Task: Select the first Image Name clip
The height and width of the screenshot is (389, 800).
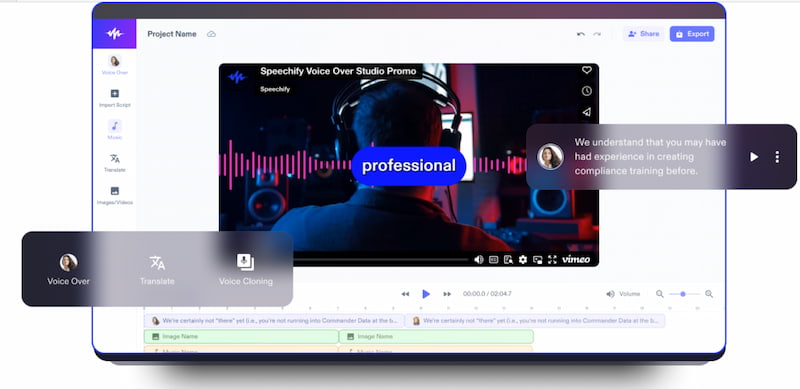Action: [x=241, y=336]
